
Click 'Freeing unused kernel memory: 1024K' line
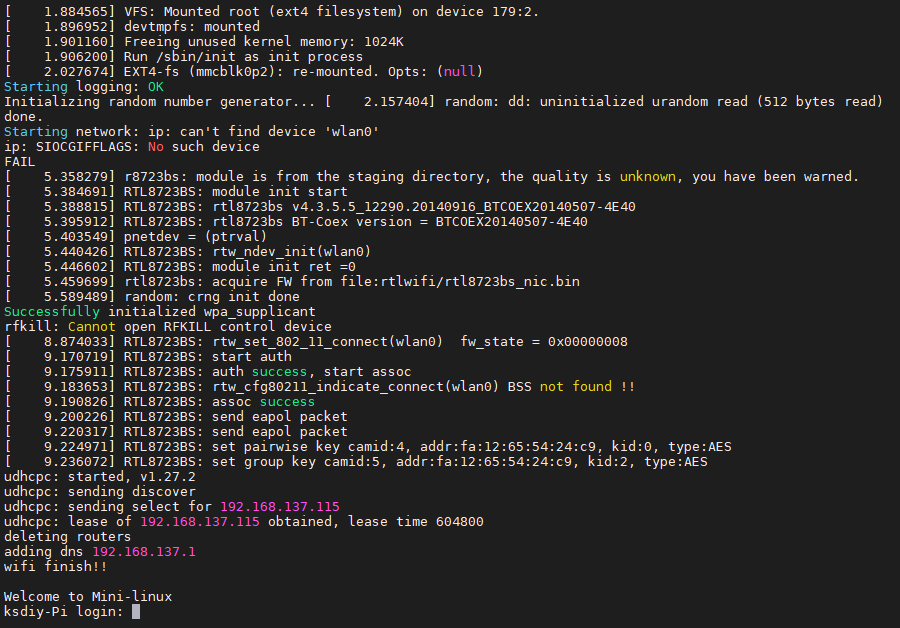tap(204, 42)
